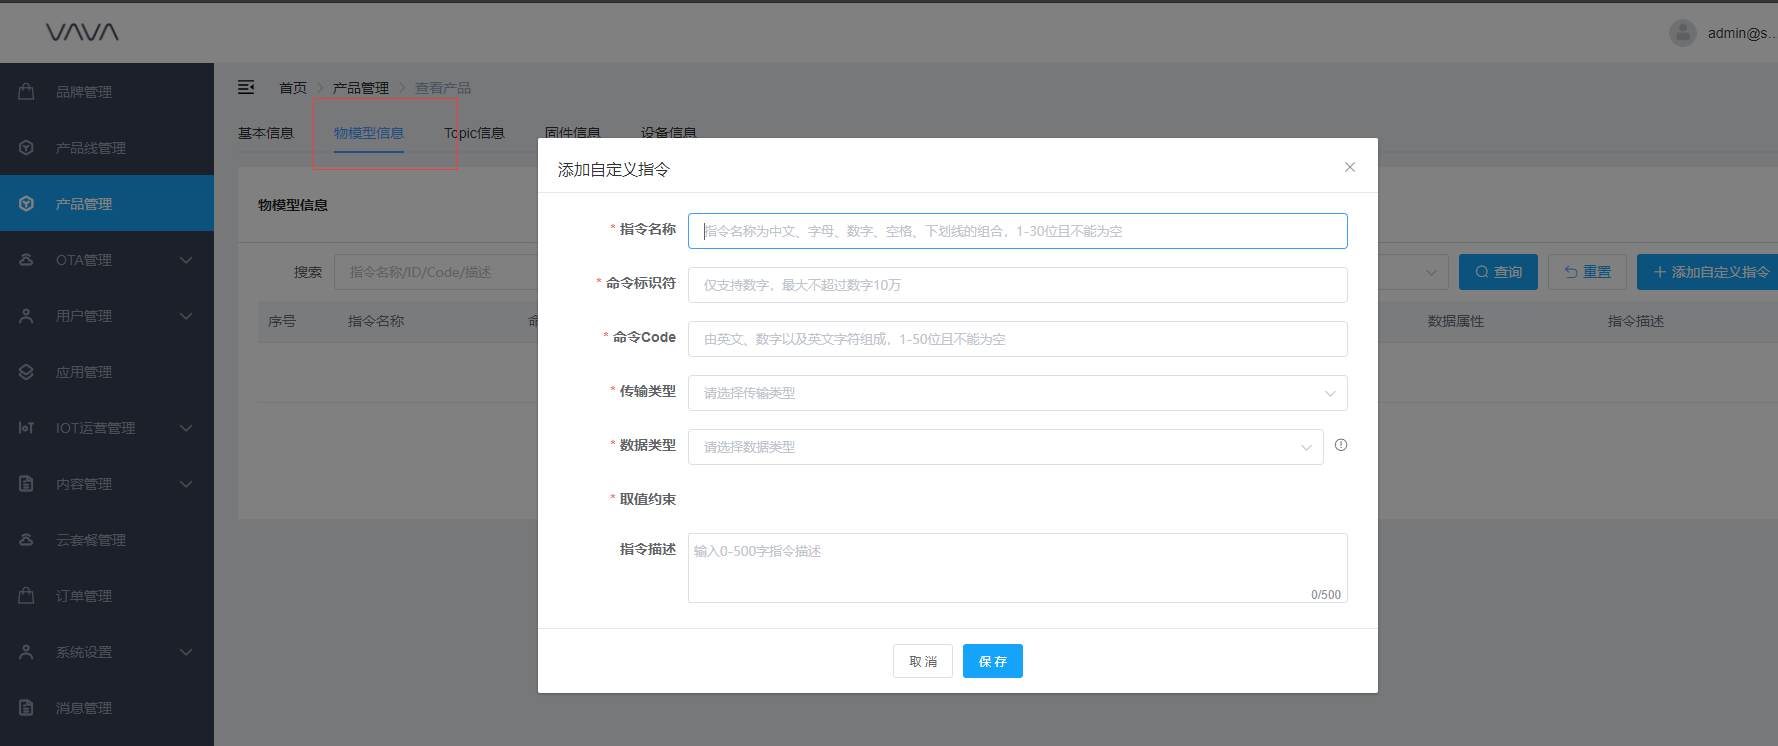Switch to the 基本信息 tab
Image resolution: width=1778 pixels, height=746 pixels.
pyautogui.click(x=266, y=133)
